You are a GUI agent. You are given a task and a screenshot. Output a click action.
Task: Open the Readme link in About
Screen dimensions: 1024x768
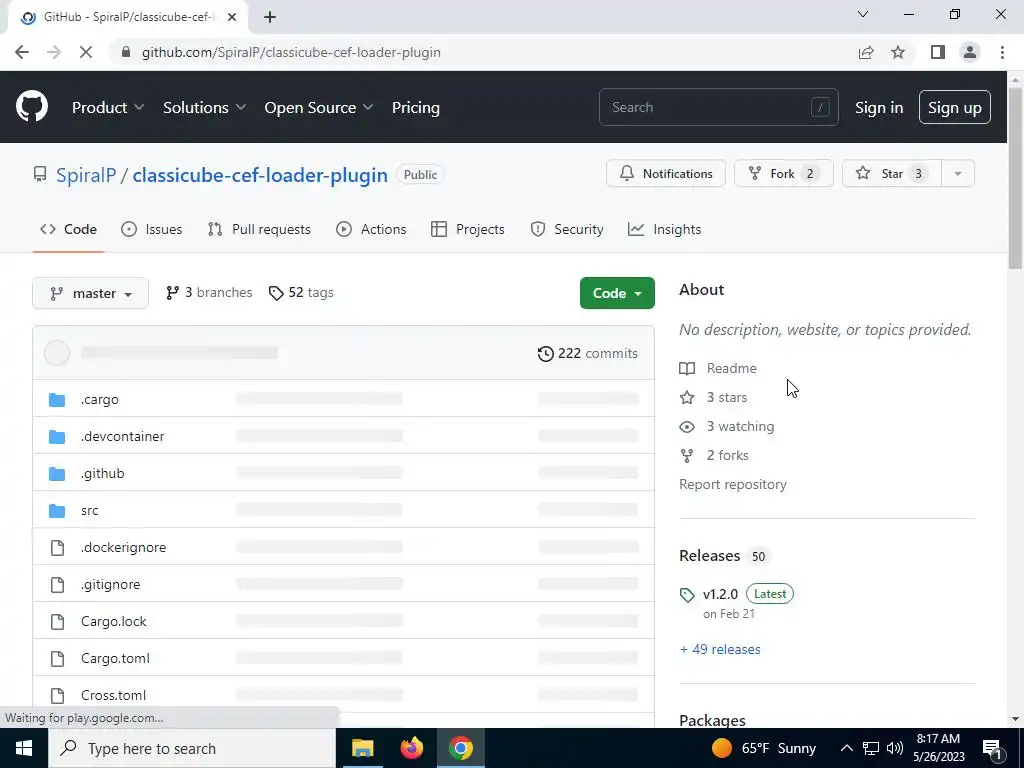coord(718,368)
